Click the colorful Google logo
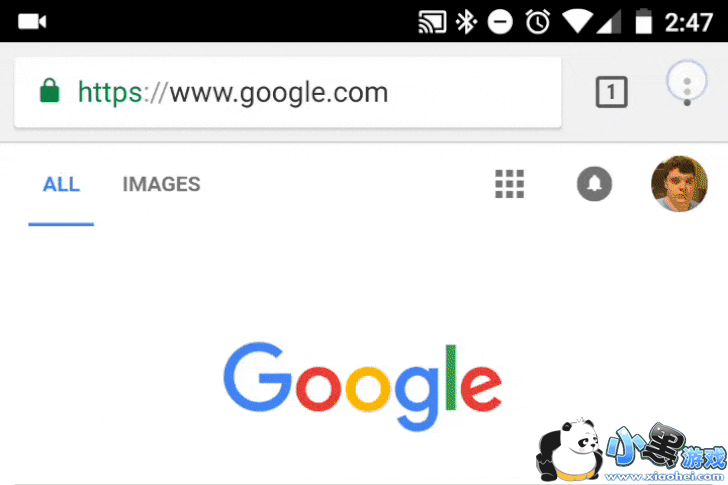Image resolution: width=728 pixels, height=485 pixels. pos(362,386)
